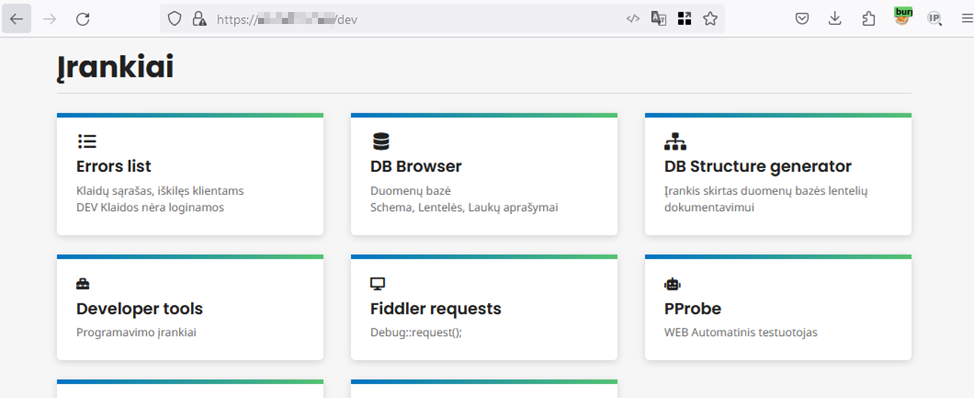The height and width of the screenshot is (398, 974).
Task: Open the Errors list title
Action: (x=114, y=166)
